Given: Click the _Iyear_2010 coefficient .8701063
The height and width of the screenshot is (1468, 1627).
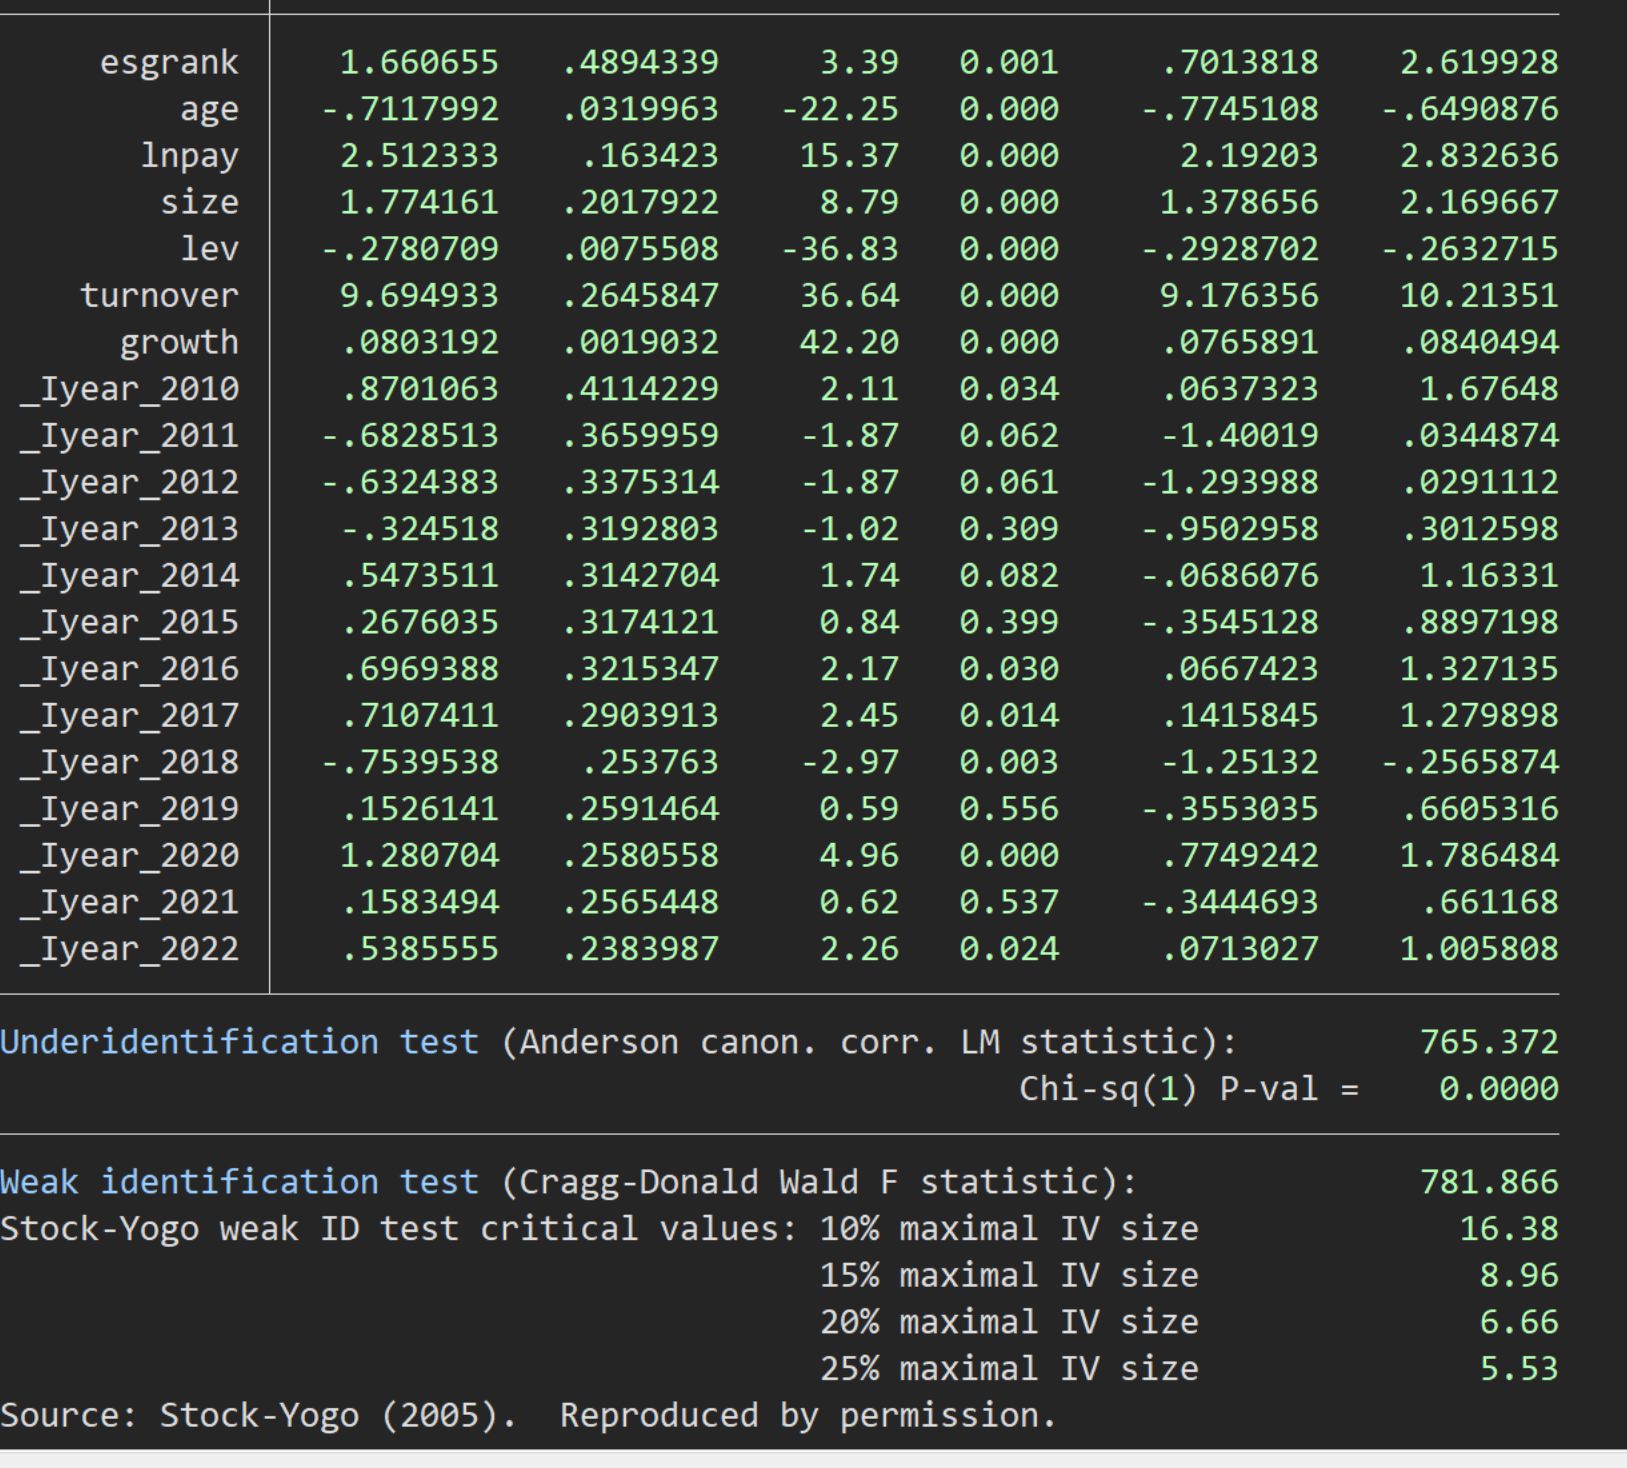Looking at the screenshot, I should (x=420, y=389).
